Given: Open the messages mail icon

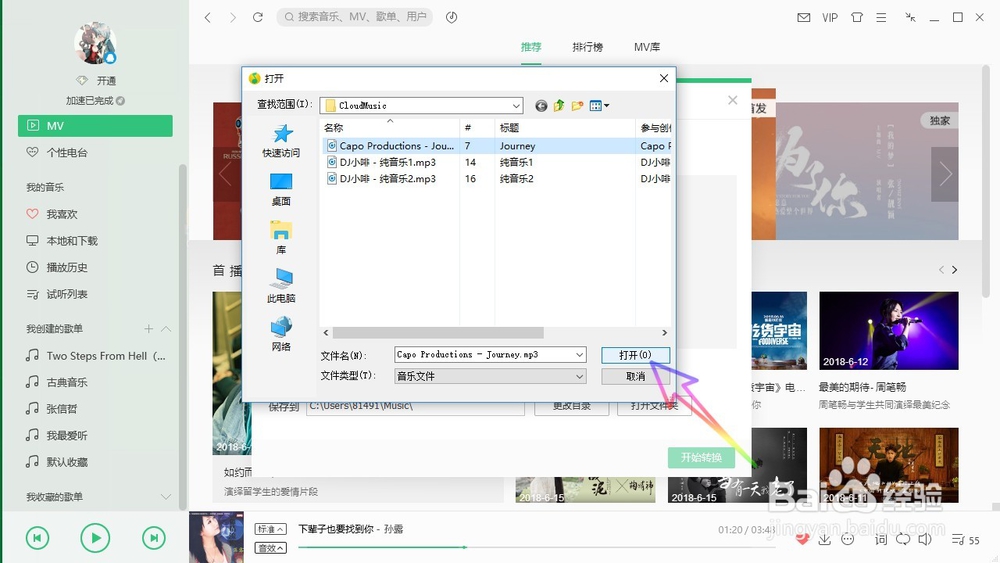Looking at the screenshot, I should (x=804, y=18).
